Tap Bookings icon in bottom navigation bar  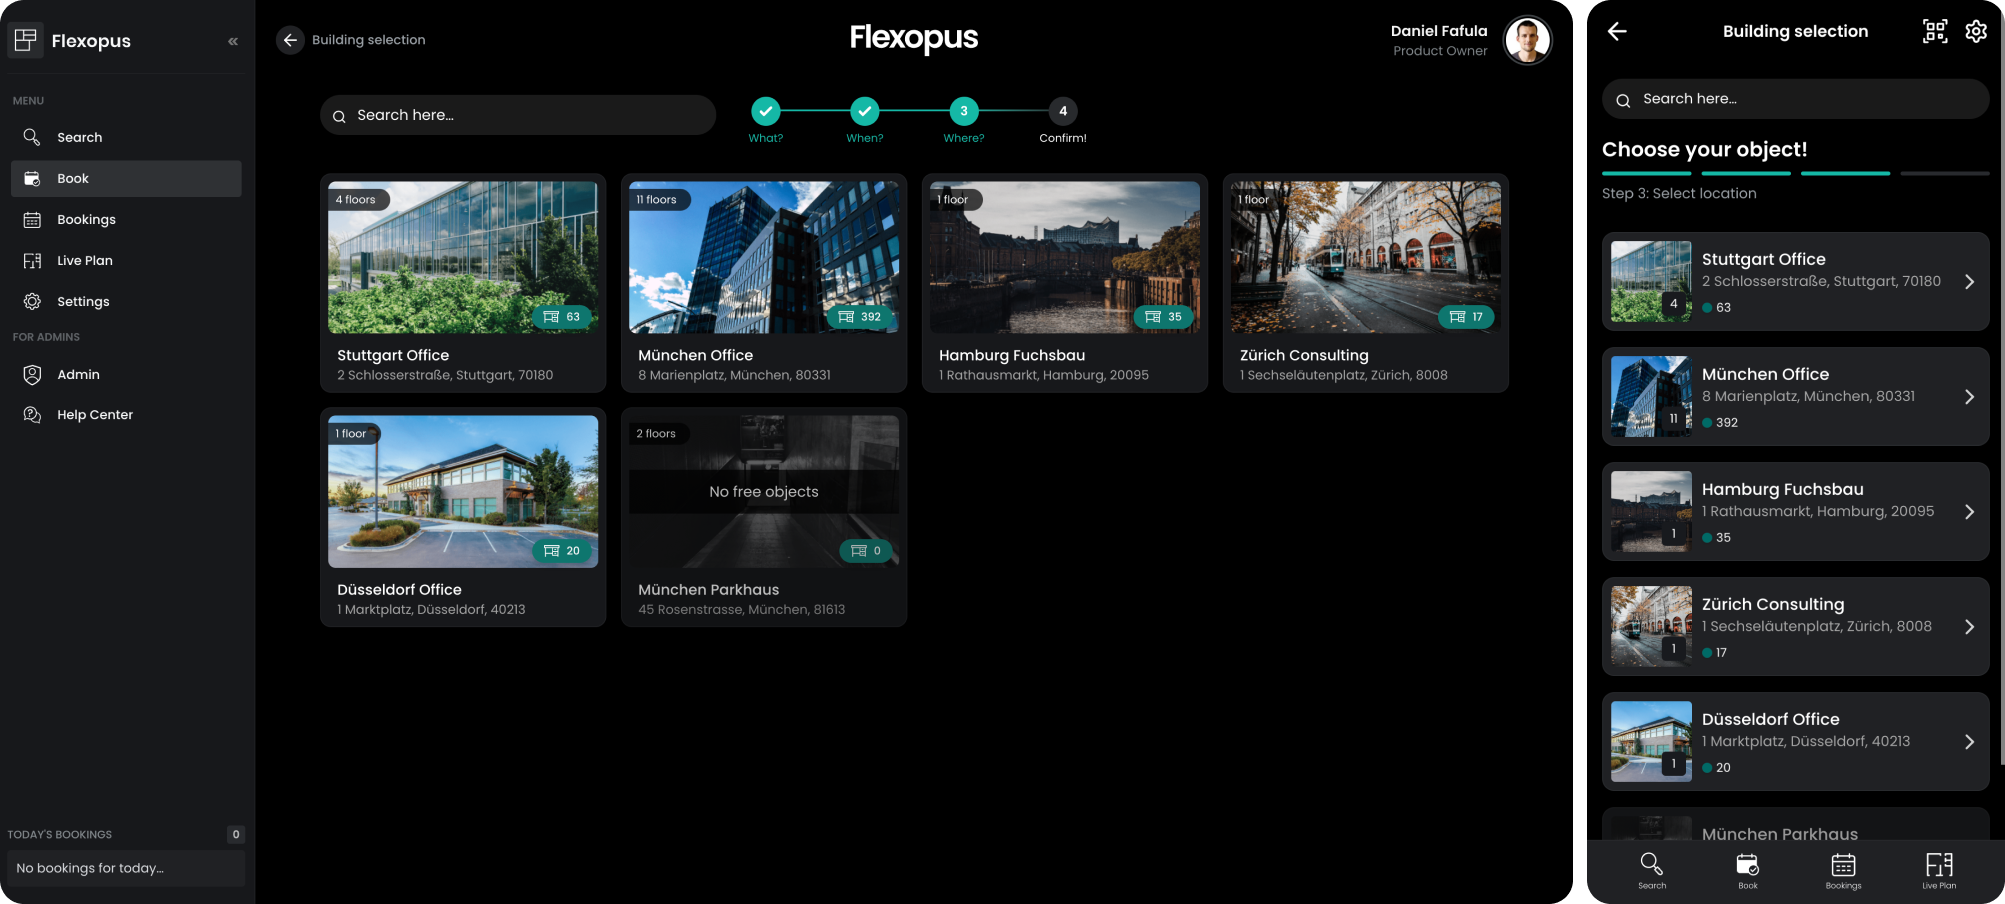point(1843,869)
